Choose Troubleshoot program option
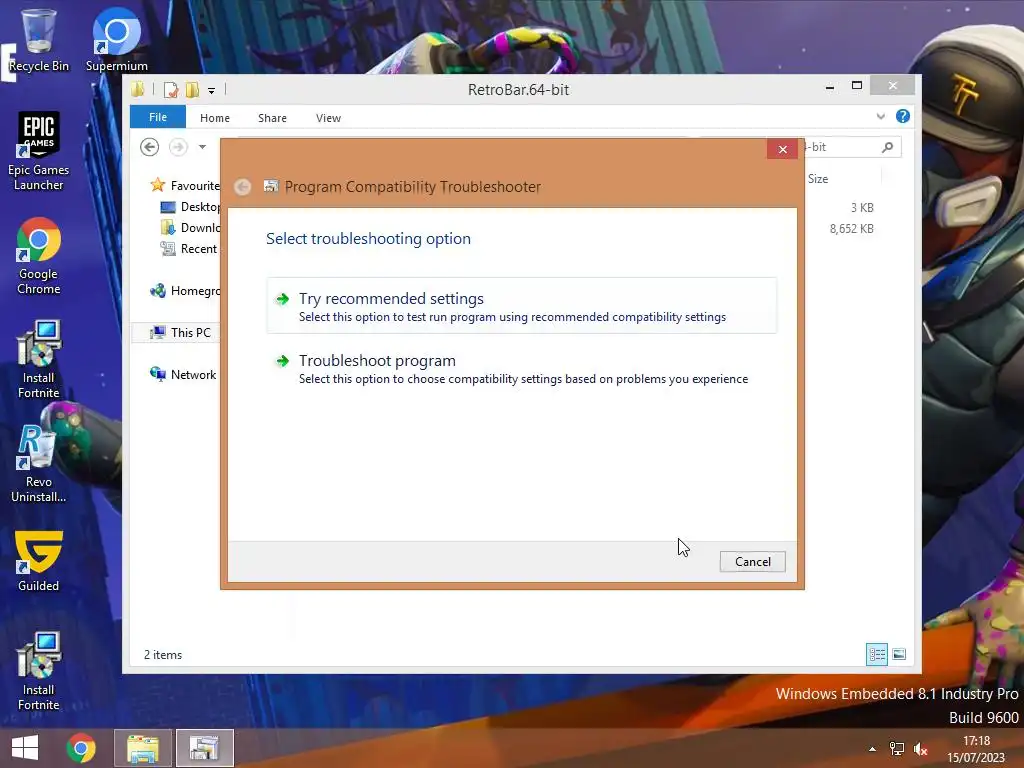The width and height of the screenshot is (1024, 768). [x=521, y=368]
